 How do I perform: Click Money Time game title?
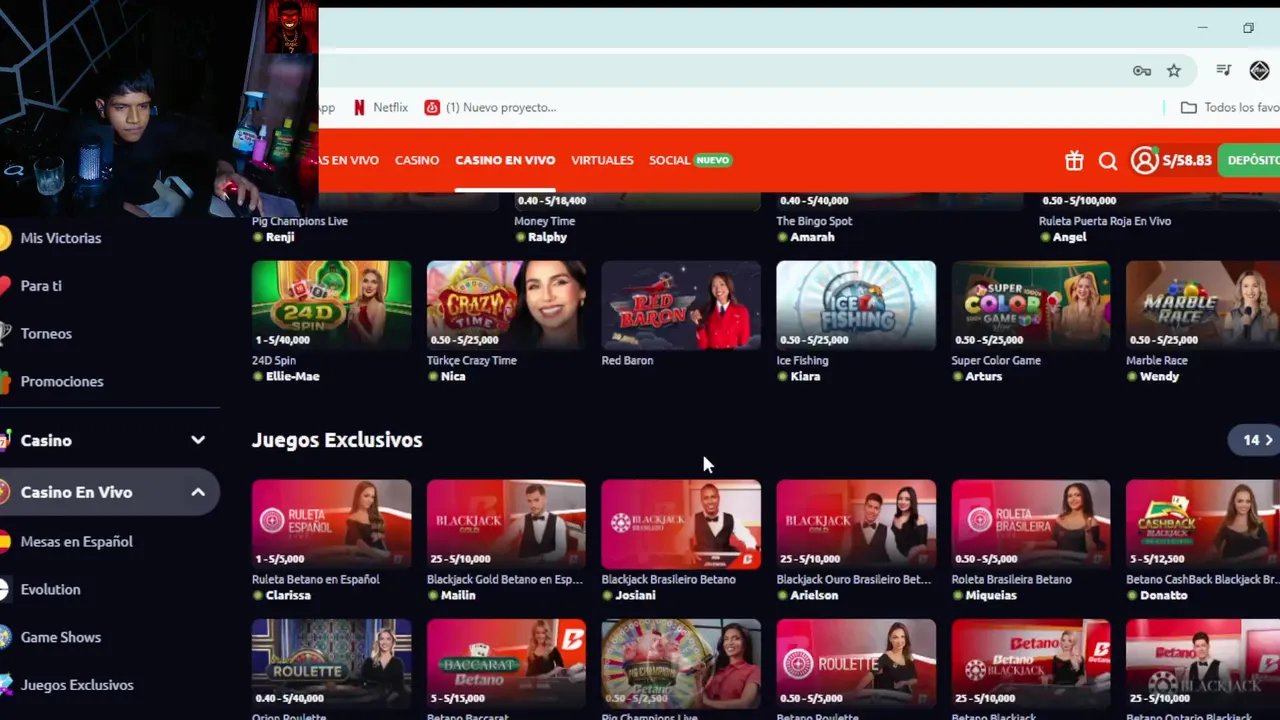(545, 221)
